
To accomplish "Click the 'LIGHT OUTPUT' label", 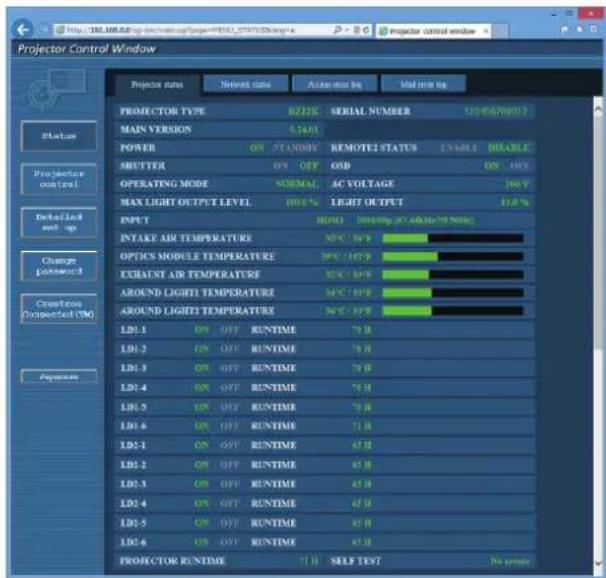I will pyautogui.click(x=367, y=202).
